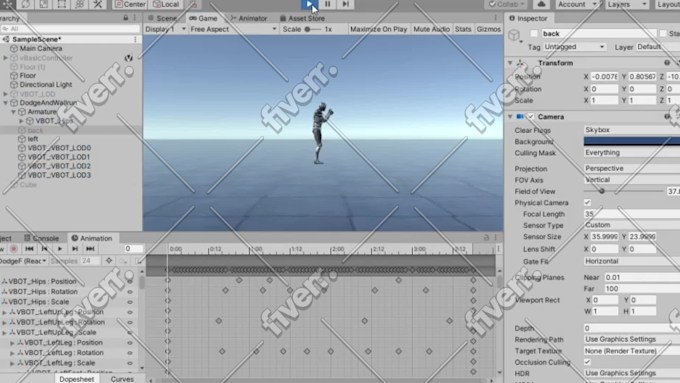Jump to last animation keyframe
This screenshot has width=680, height=383.
coord(90,249)
